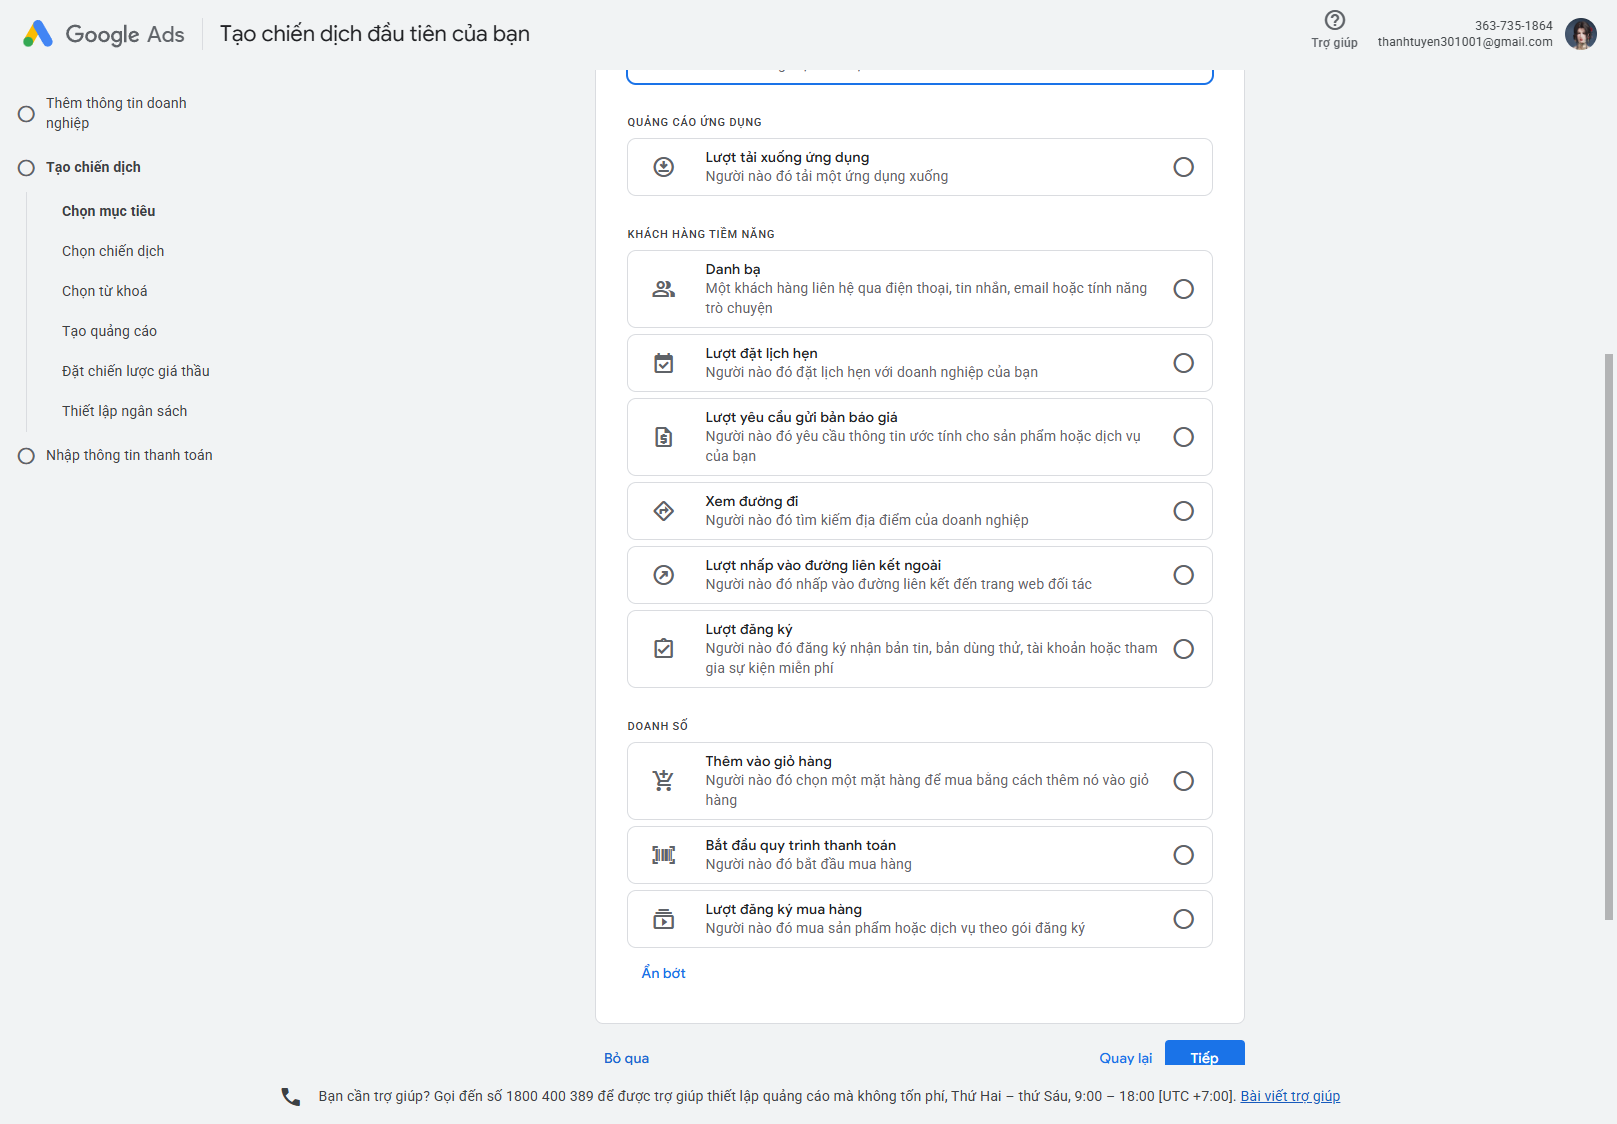This screenshot has height=1124, width=1617.
Task: Click the checkout barcode icon
Action: (x=663, y=855)
